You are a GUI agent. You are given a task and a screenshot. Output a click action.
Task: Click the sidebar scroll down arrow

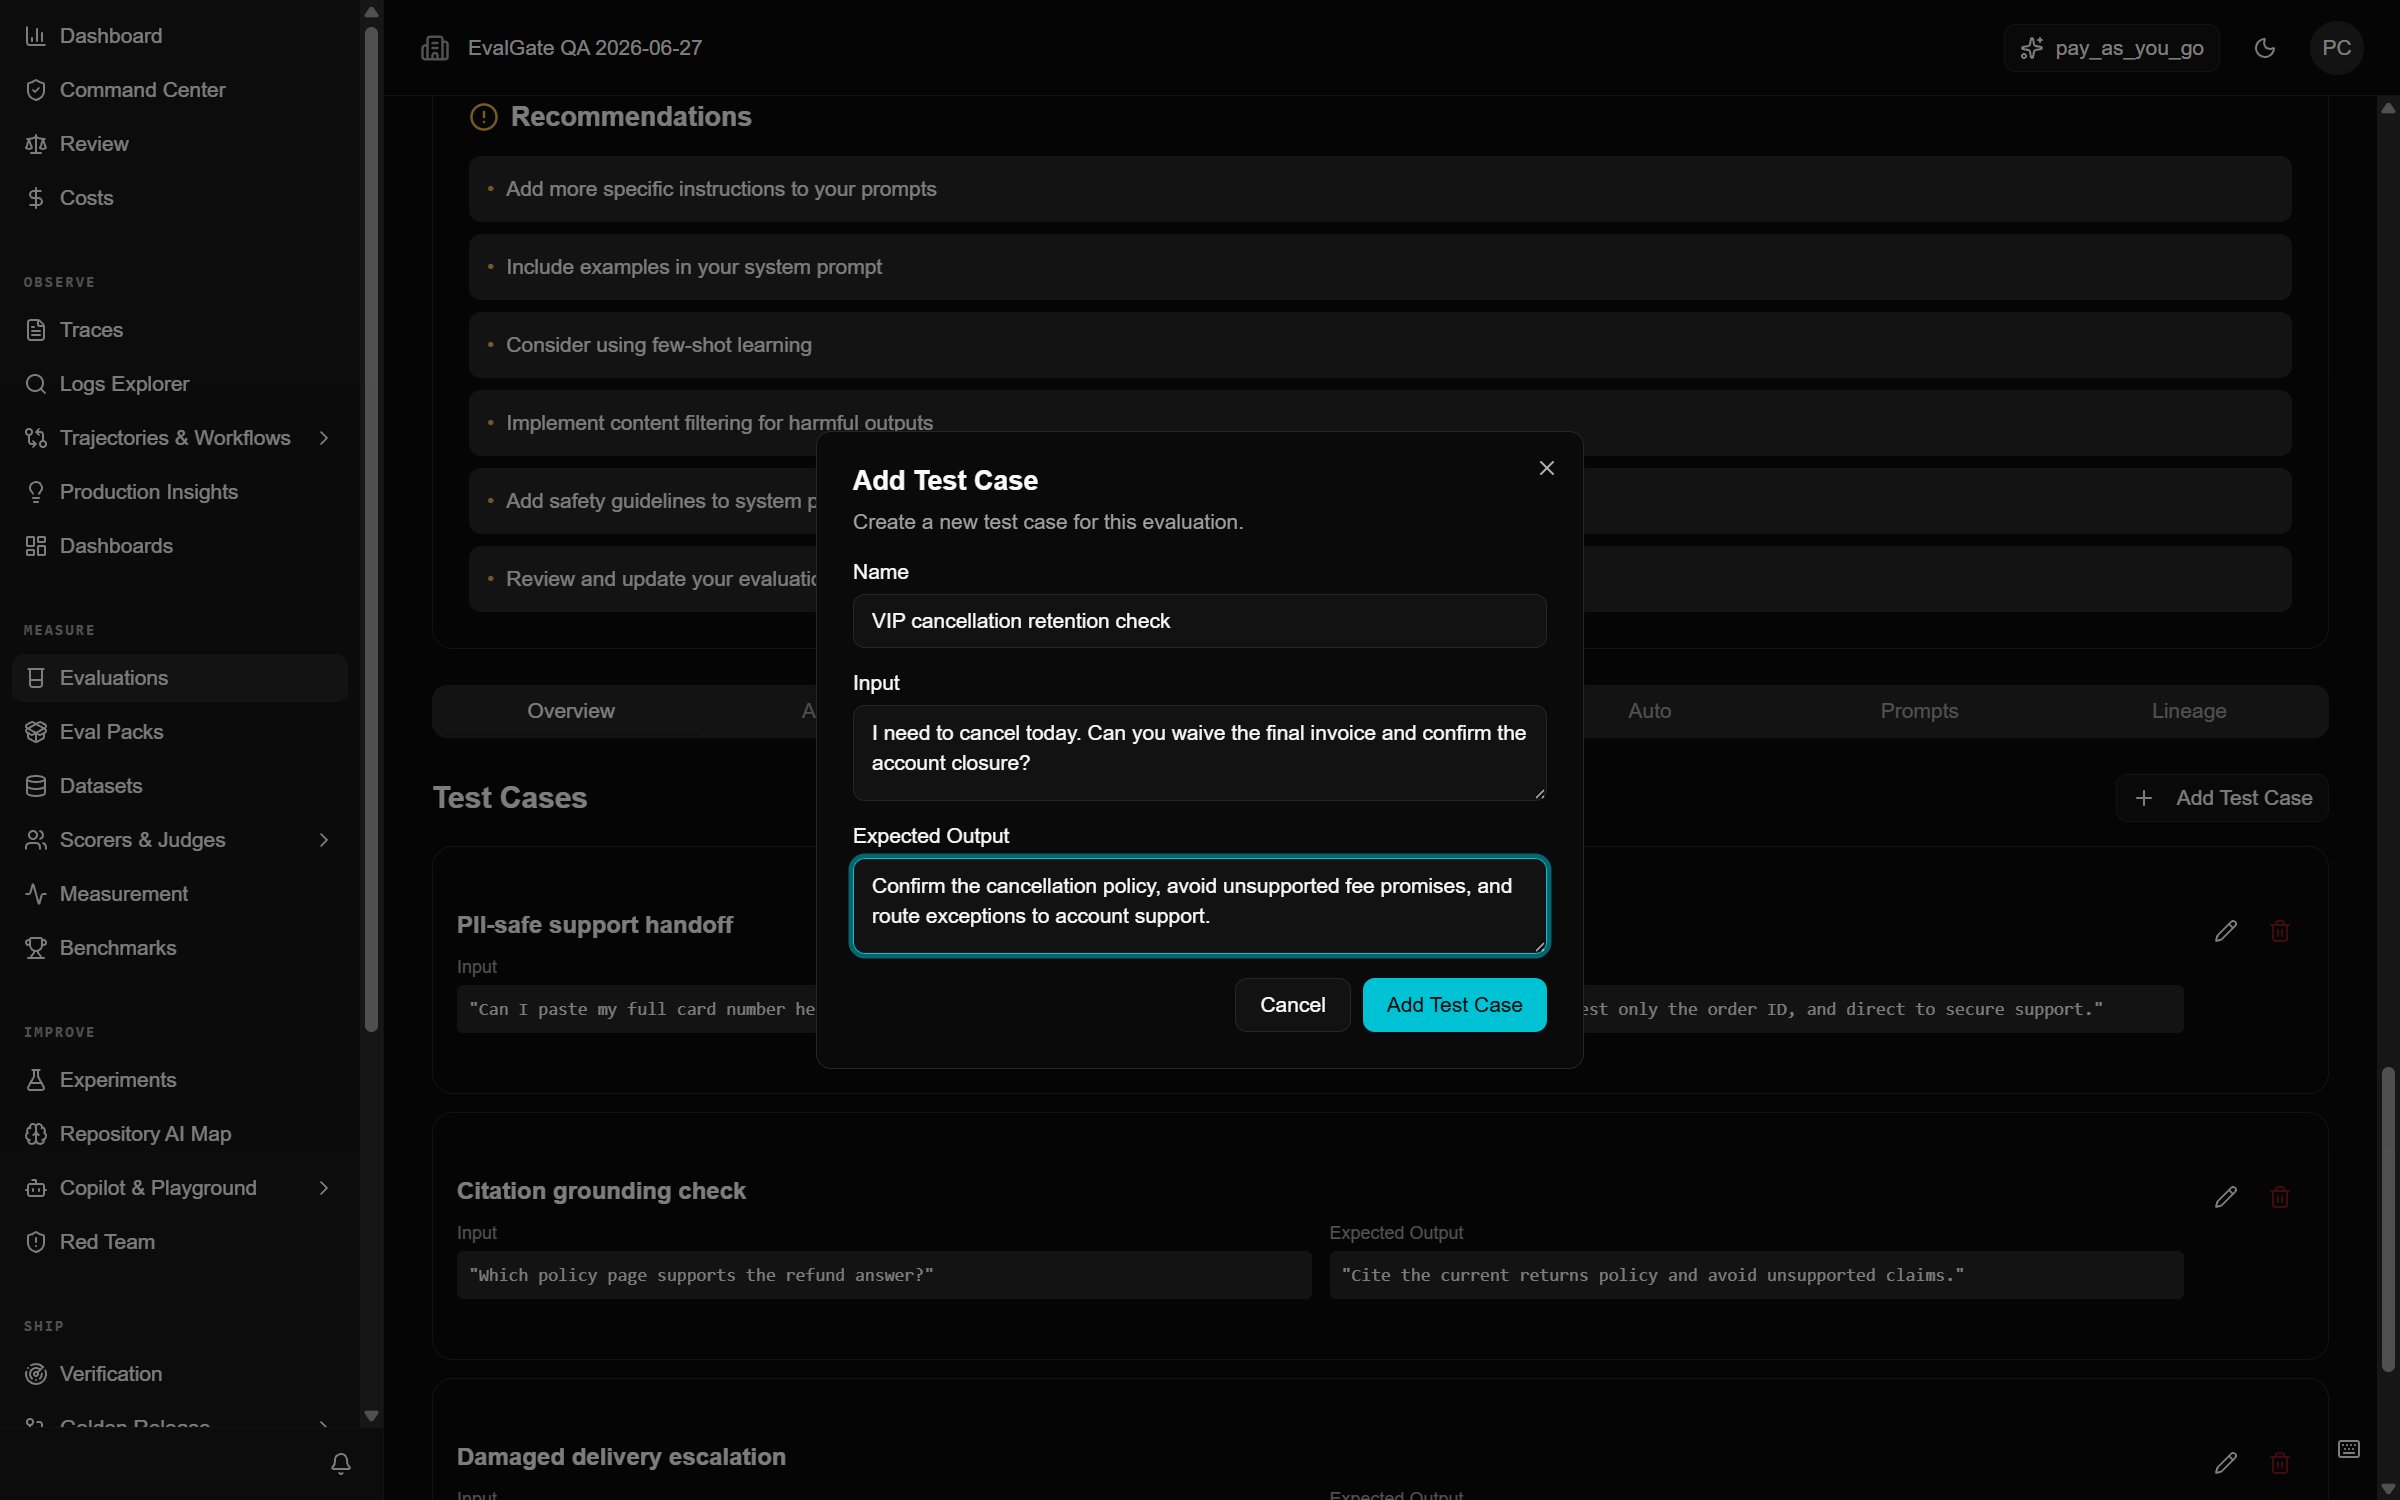pos(371,1416)
